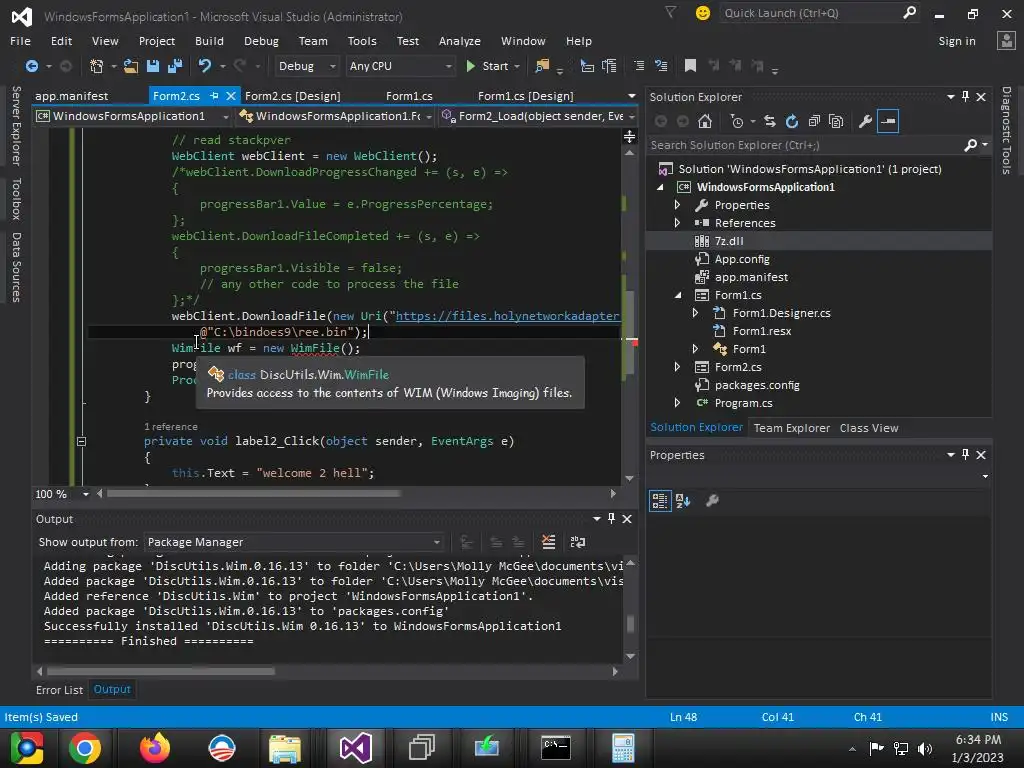Close the Form2.cs tab
Image resolution: width=1024 pixels, height=768 pixels.
pyautogui.click(x=231, y=96)
